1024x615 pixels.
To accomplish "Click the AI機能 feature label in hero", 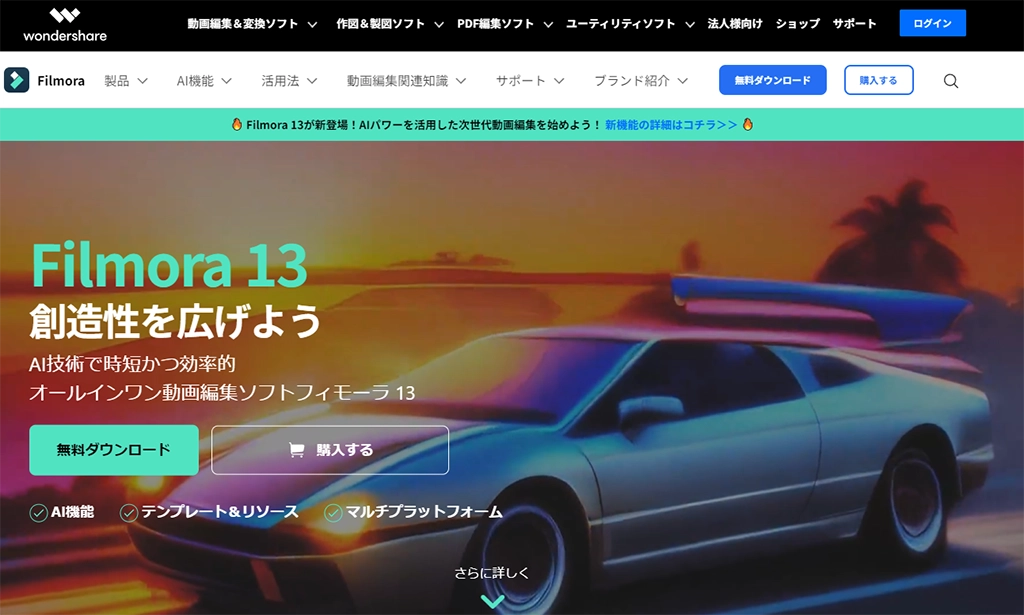I will click(72, 512).
